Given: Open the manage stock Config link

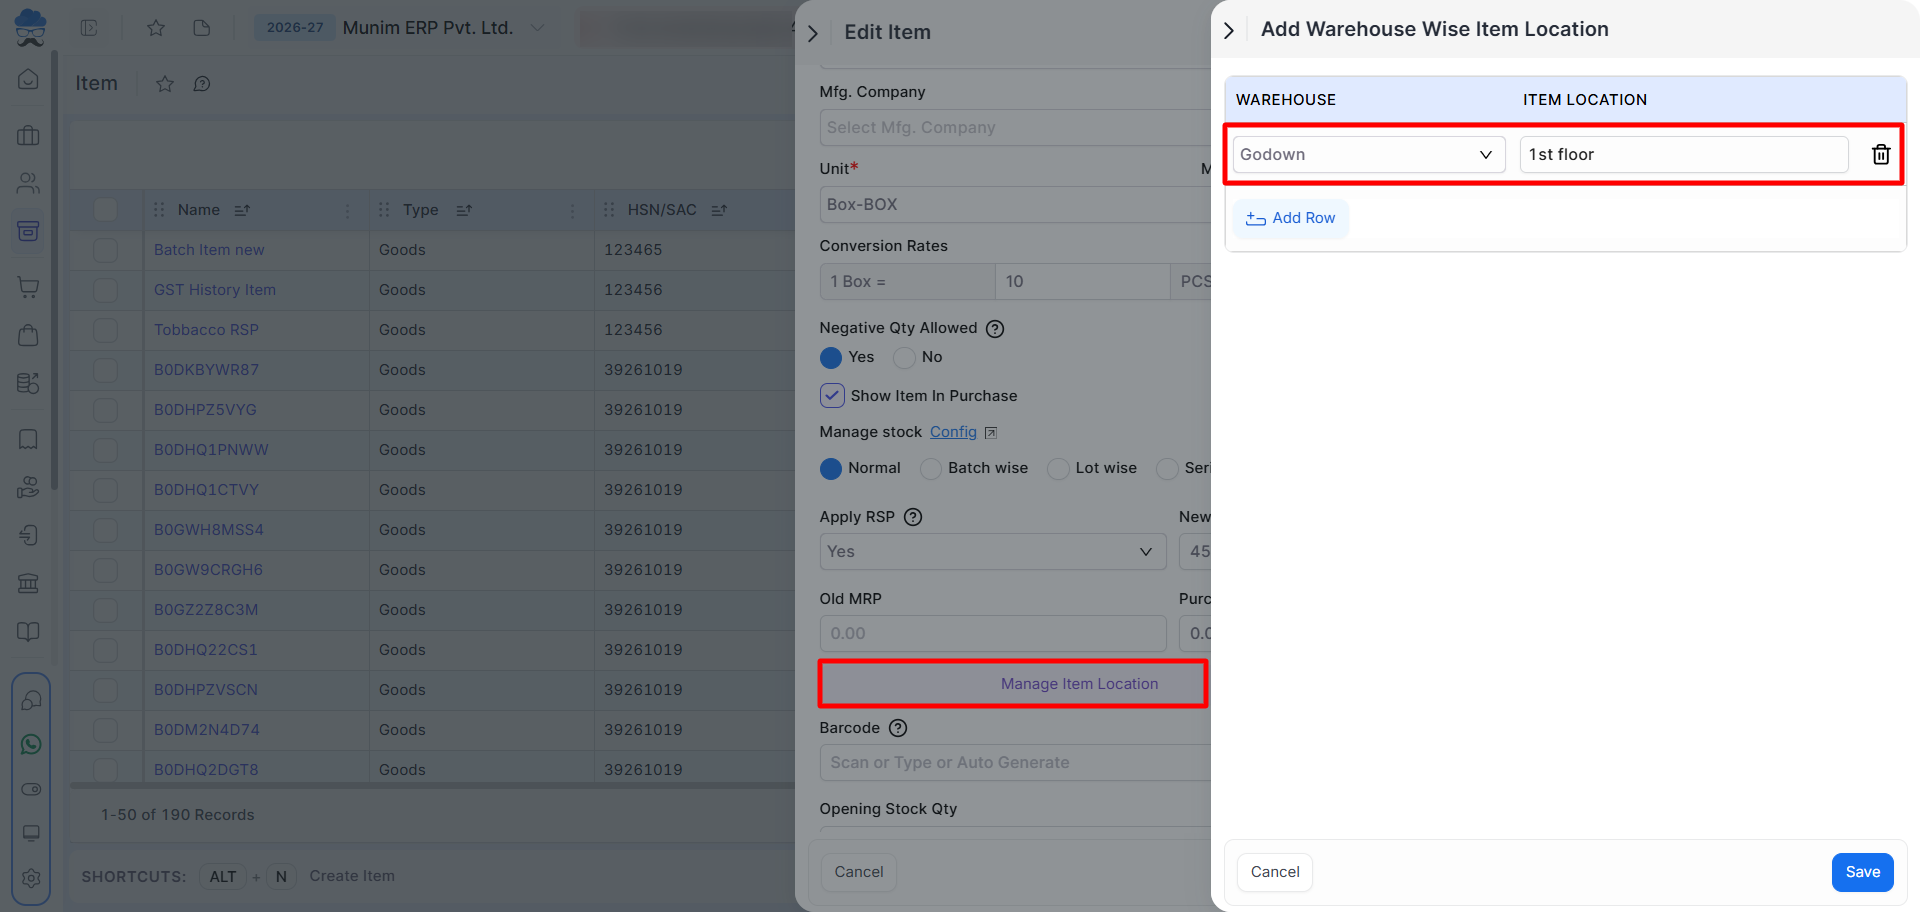Looking at the screenshot, I should (953, 432).
